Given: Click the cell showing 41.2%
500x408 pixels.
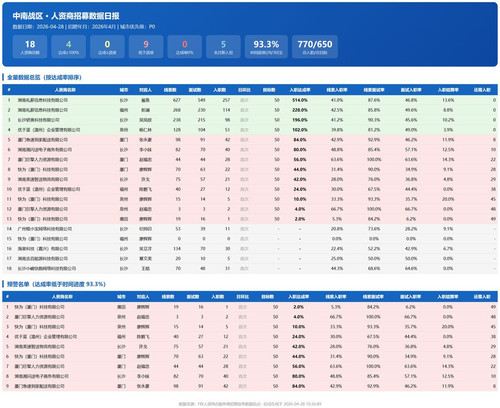Looking at the screenshot, I should pyautogui.click(x=337, y=120).
